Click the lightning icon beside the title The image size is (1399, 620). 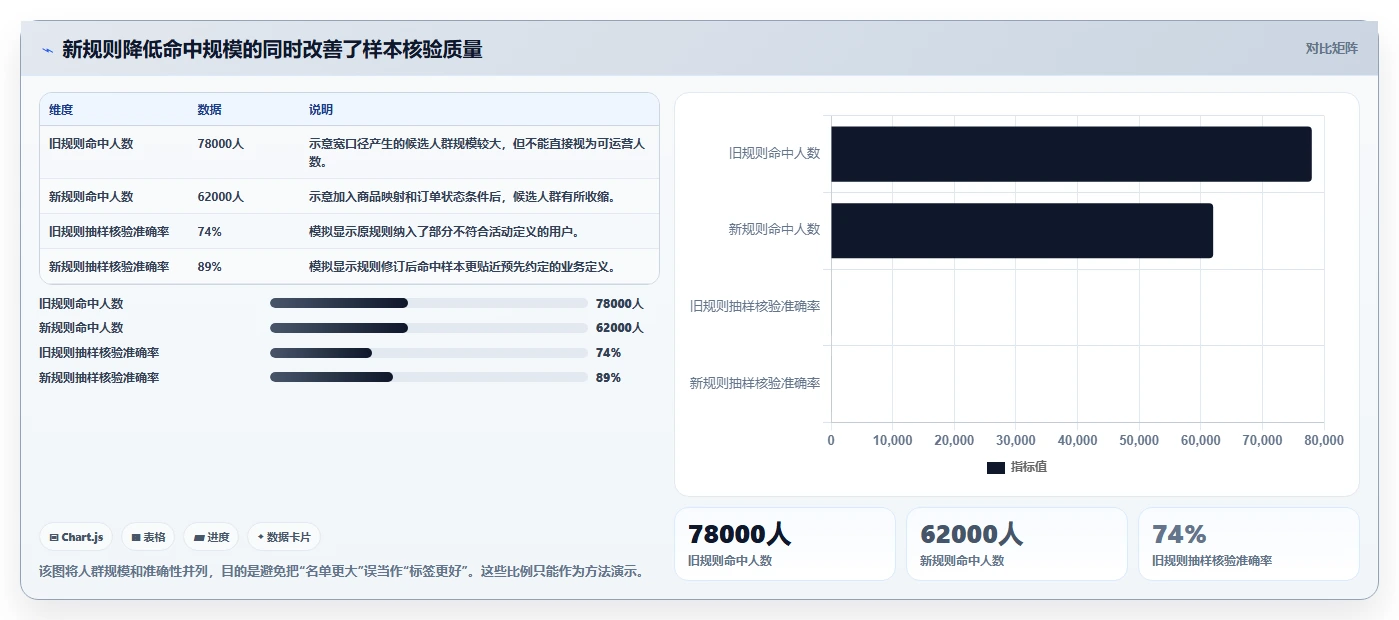[x=48, y=50]
